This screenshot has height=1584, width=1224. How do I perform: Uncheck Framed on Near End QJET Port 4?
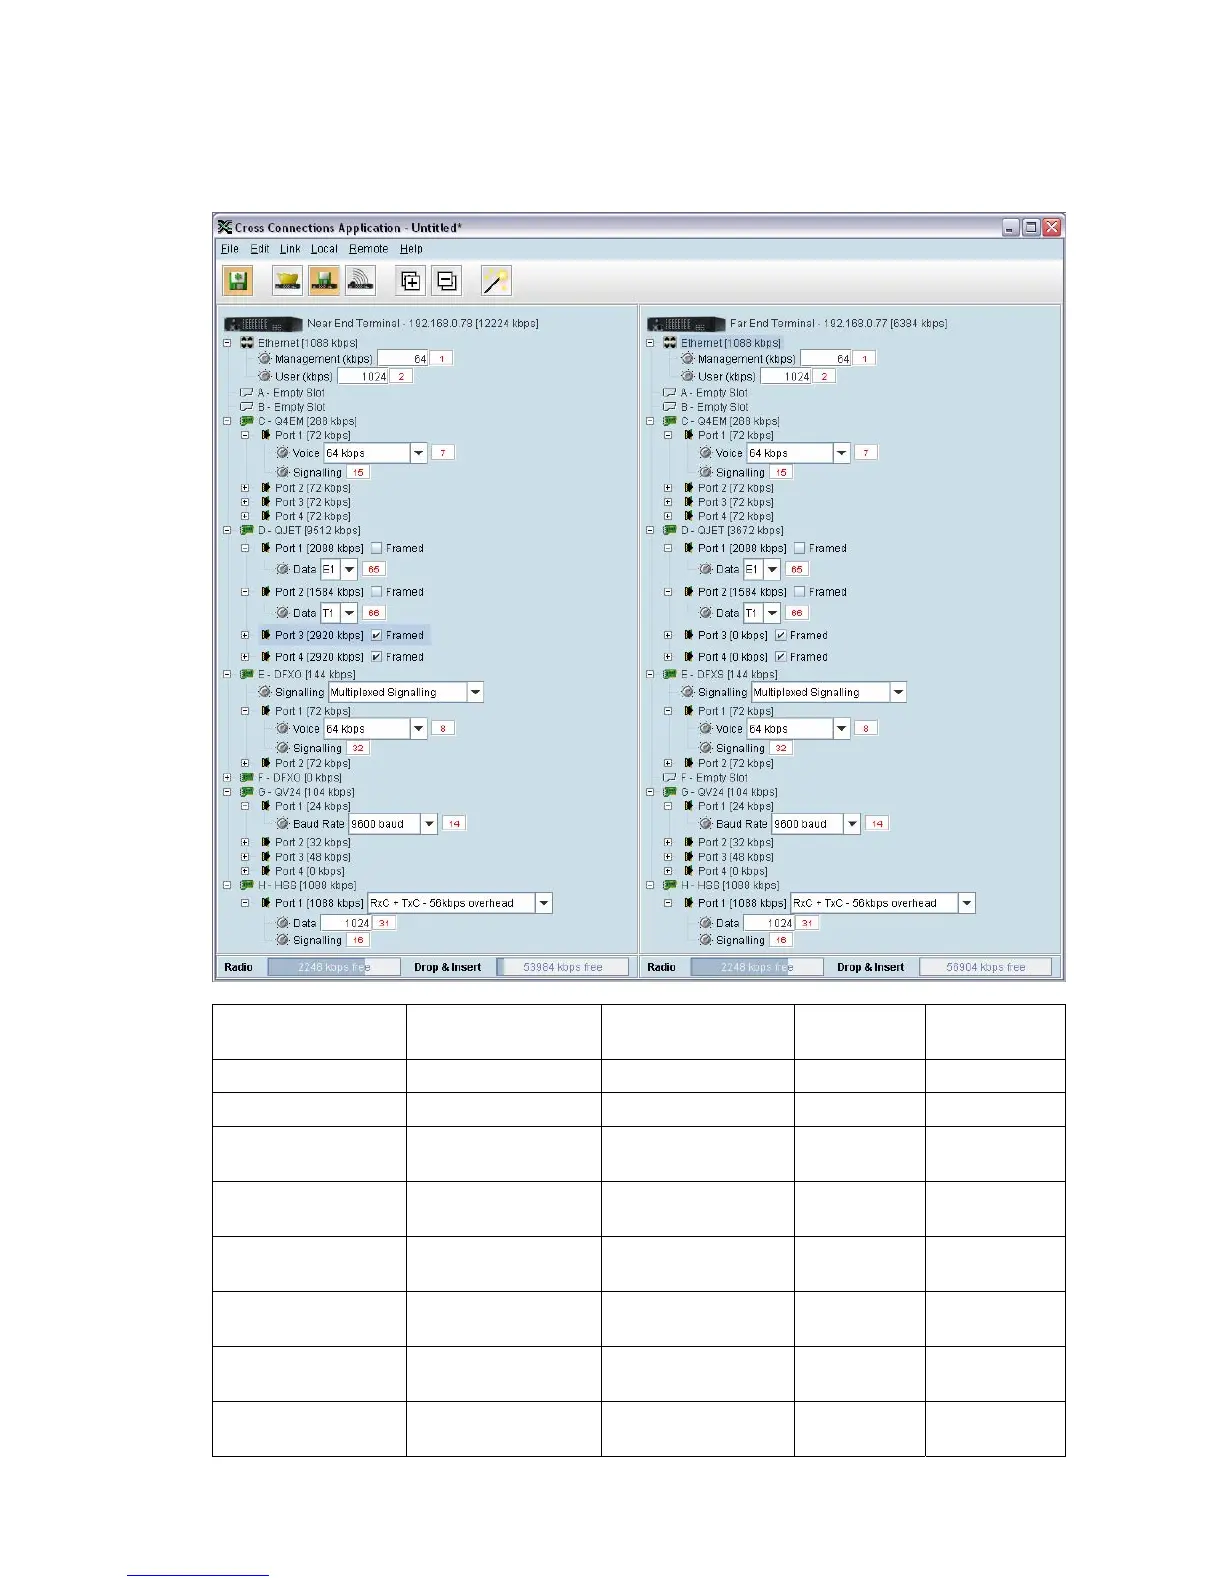point(377,657)
